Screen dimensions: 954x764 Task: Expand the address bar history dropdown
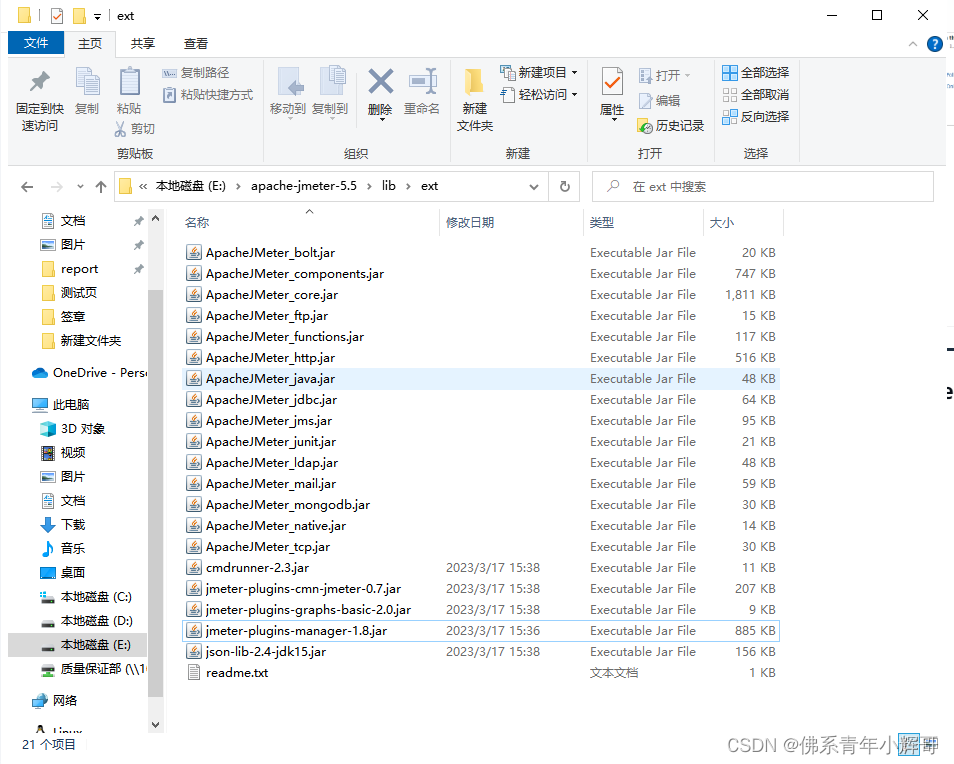pos(534,187)
